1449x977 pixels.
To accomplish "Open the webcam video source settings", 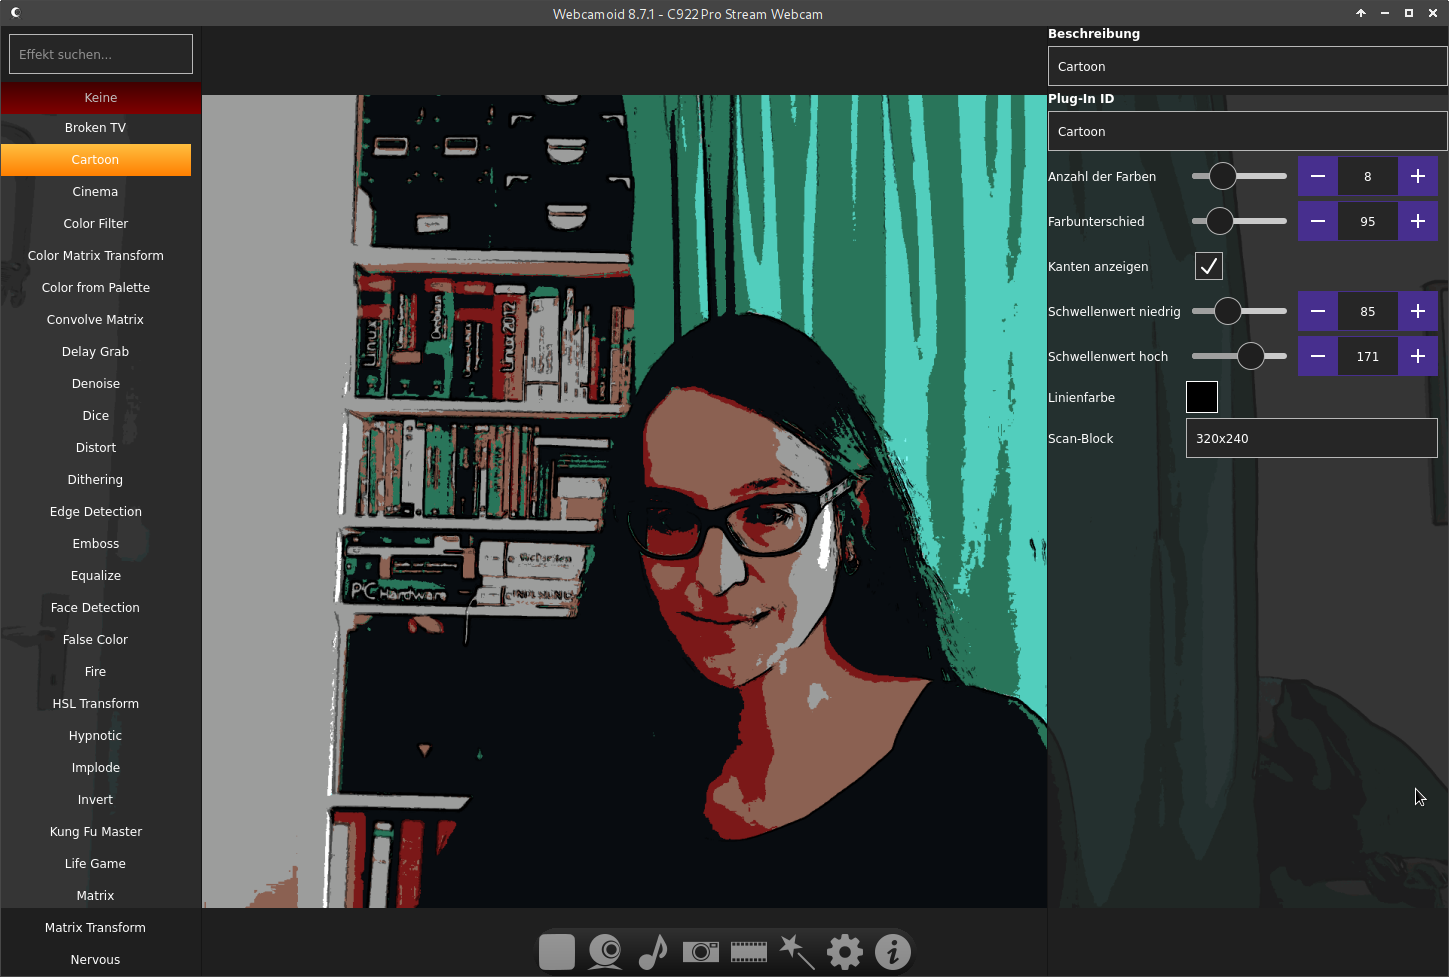I will pyautogui.click(x=605, y=952).
